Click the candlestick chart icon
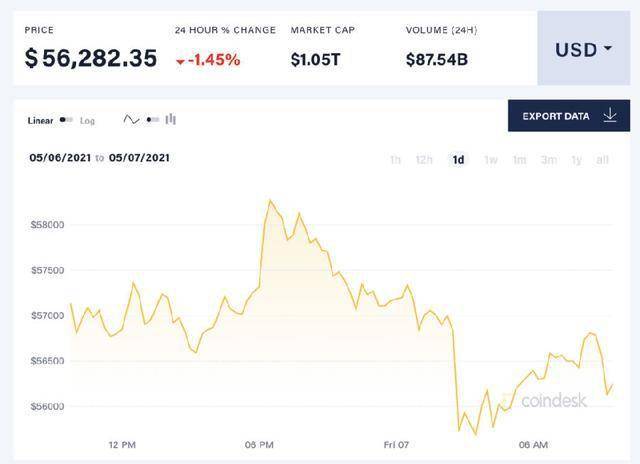The height and width of the screenshot is (464, 640). pos(171,120)
